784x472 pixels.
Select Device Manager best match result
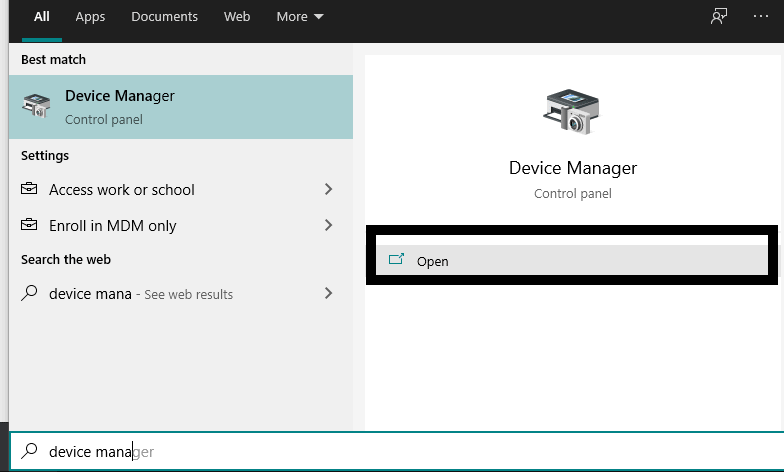tap(181, 107)
